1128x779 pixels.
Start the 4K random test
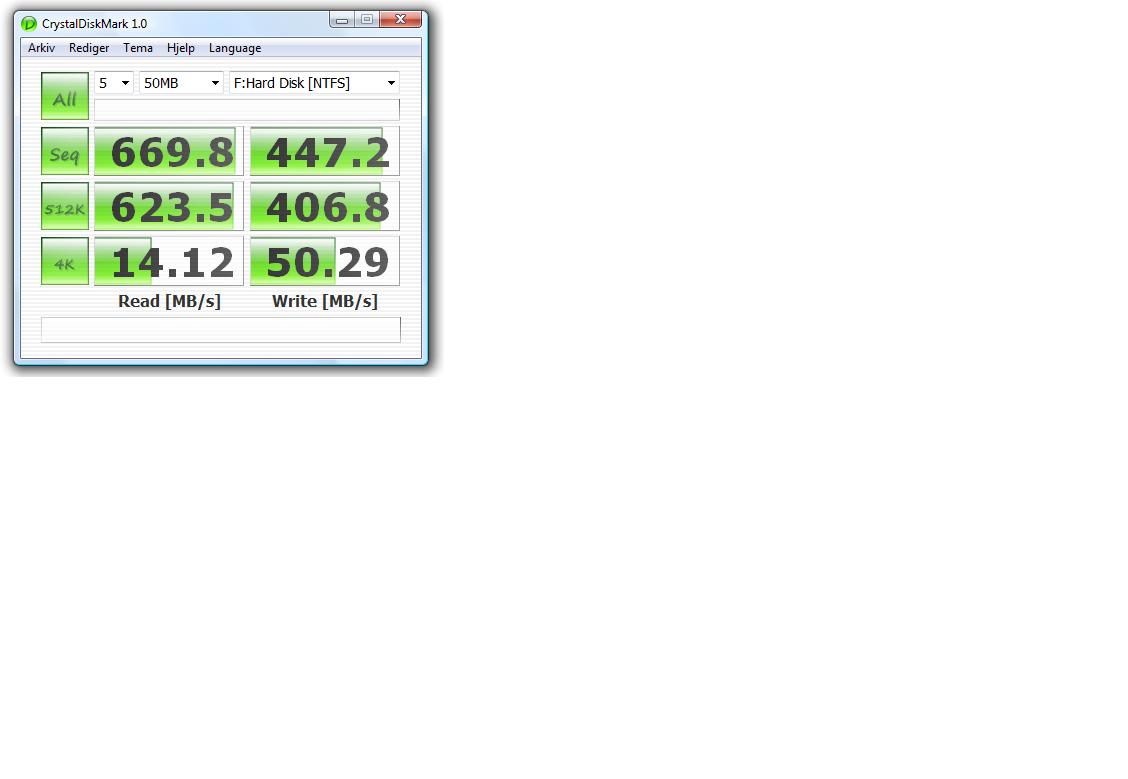coord(65,261)
